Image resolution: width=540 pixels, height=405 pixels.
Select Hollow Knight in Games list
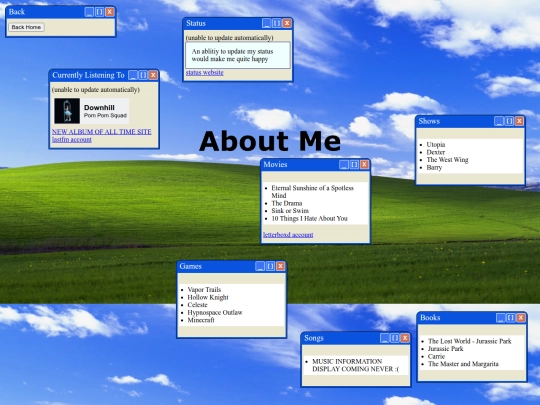click(208, 297)
